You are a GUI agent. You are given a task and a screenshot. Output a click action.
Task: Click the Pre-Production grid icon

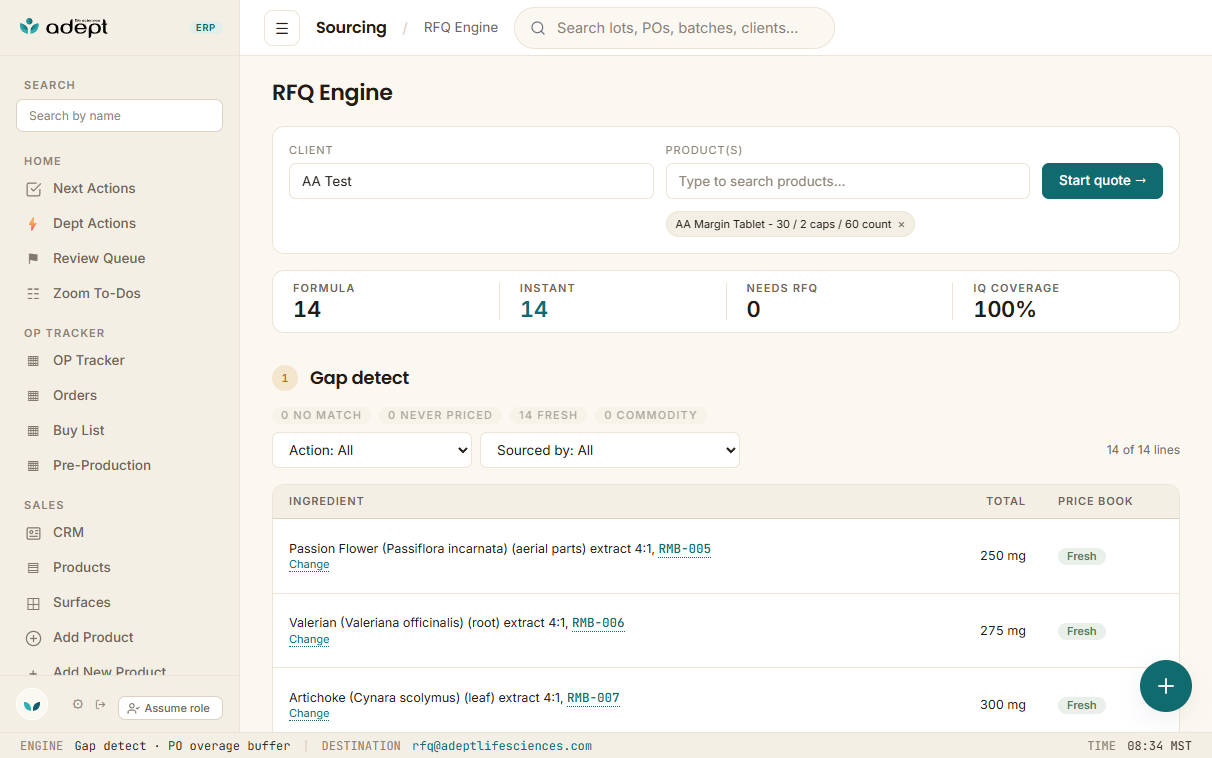tap(34, 466)
